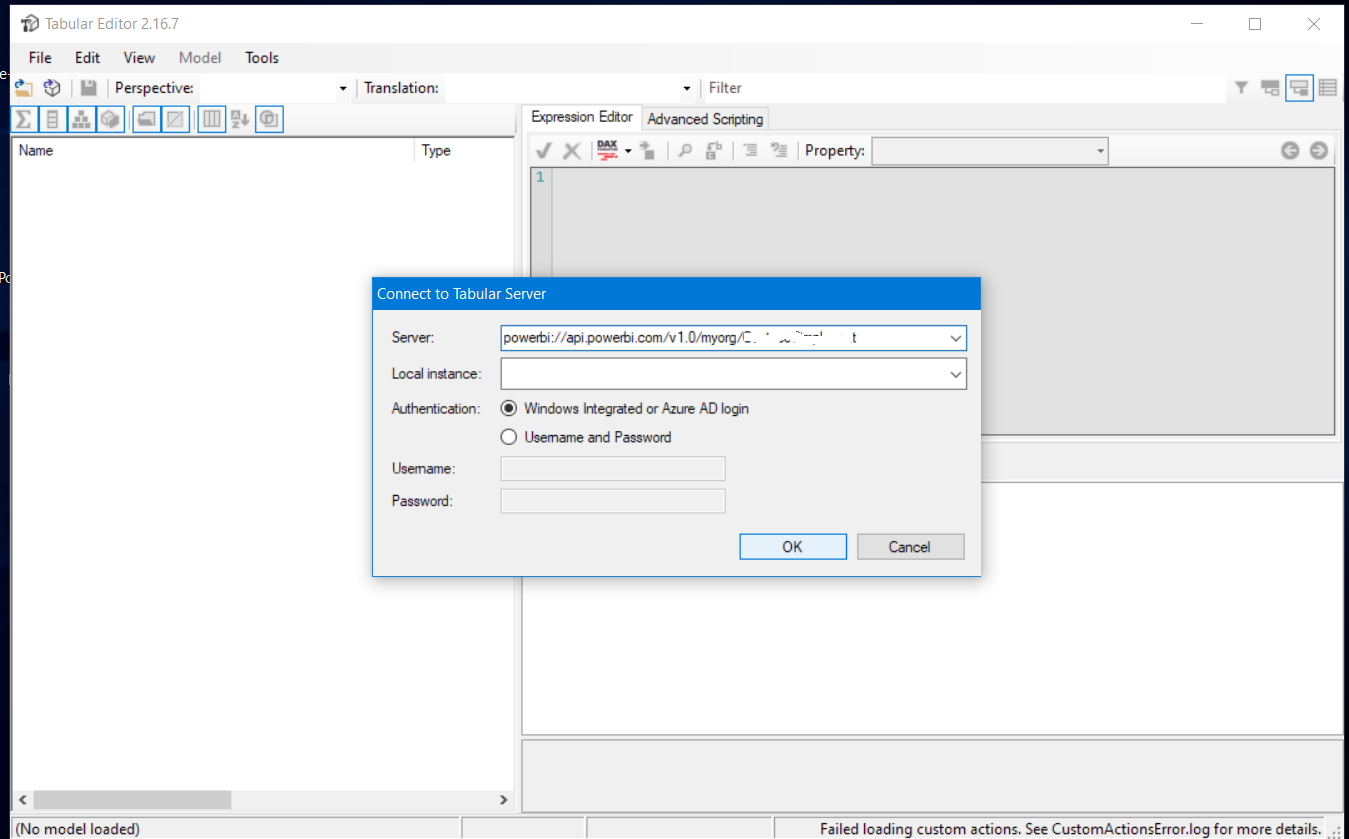
Task: Click the Open model from file icon
Action: coord(23,88)
